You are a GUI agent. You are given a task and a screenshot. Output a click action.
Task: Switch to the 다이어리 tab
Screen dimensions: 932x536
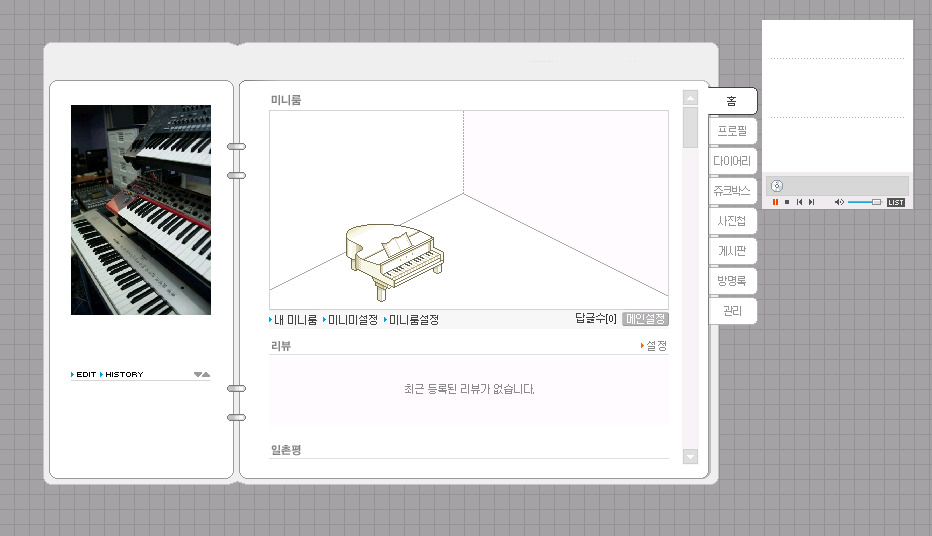click(732, 161)
